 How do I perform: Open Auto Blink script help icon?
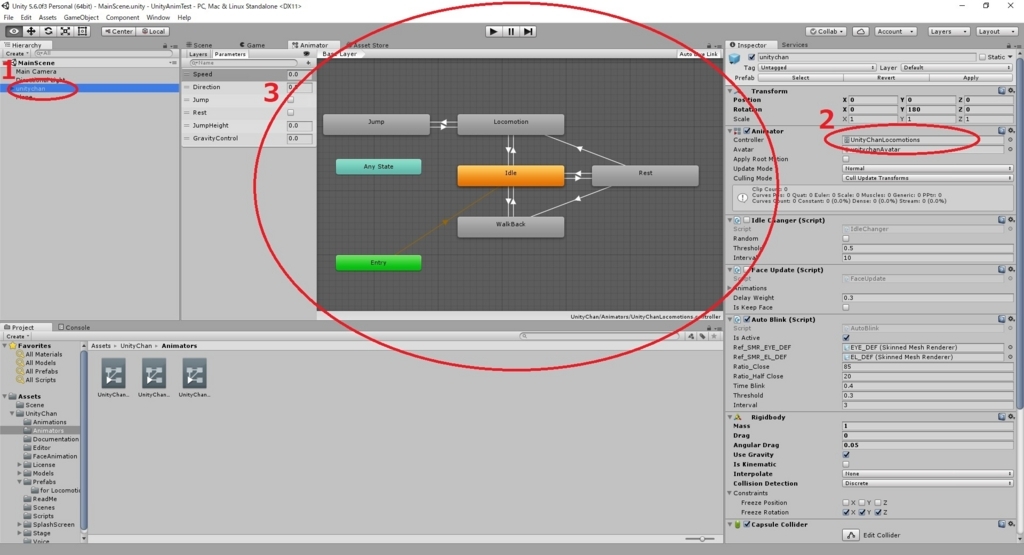(1002, 319)
